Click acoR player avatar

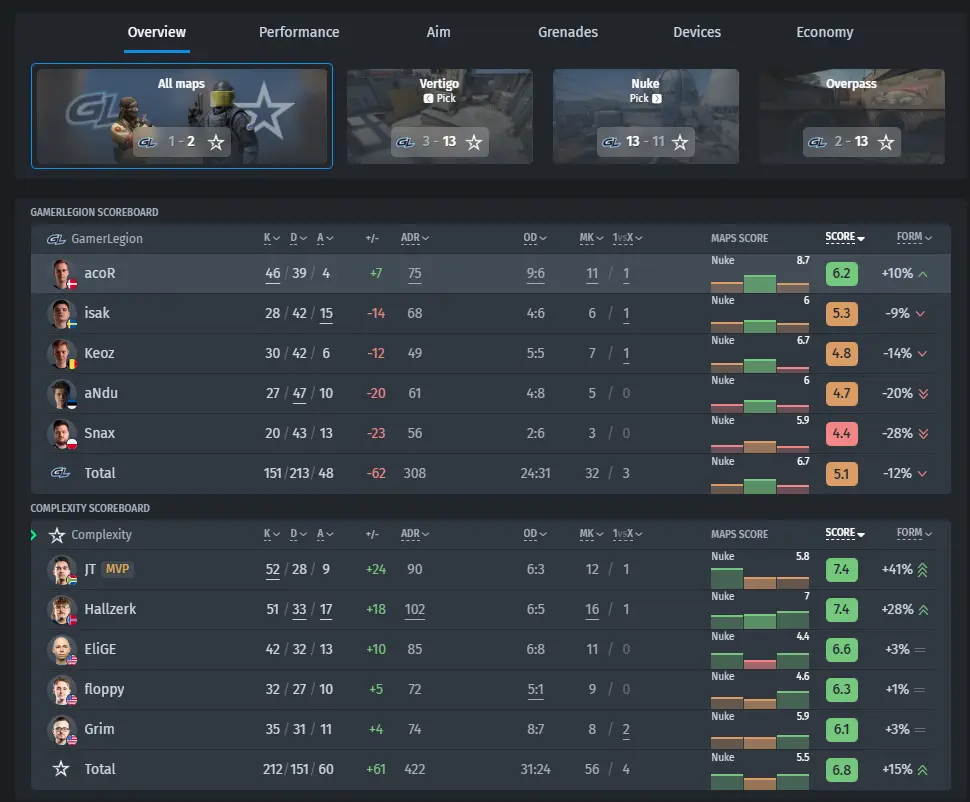coord(62,274)
